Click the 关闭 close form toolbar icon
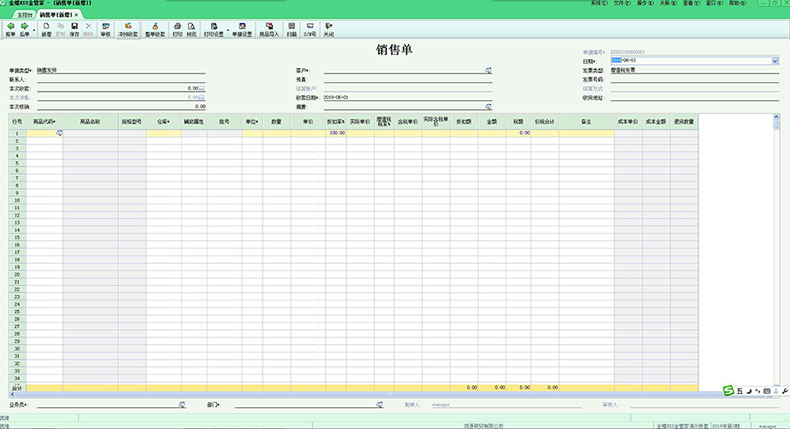790x429 pixels. click(x=328, y=26)
